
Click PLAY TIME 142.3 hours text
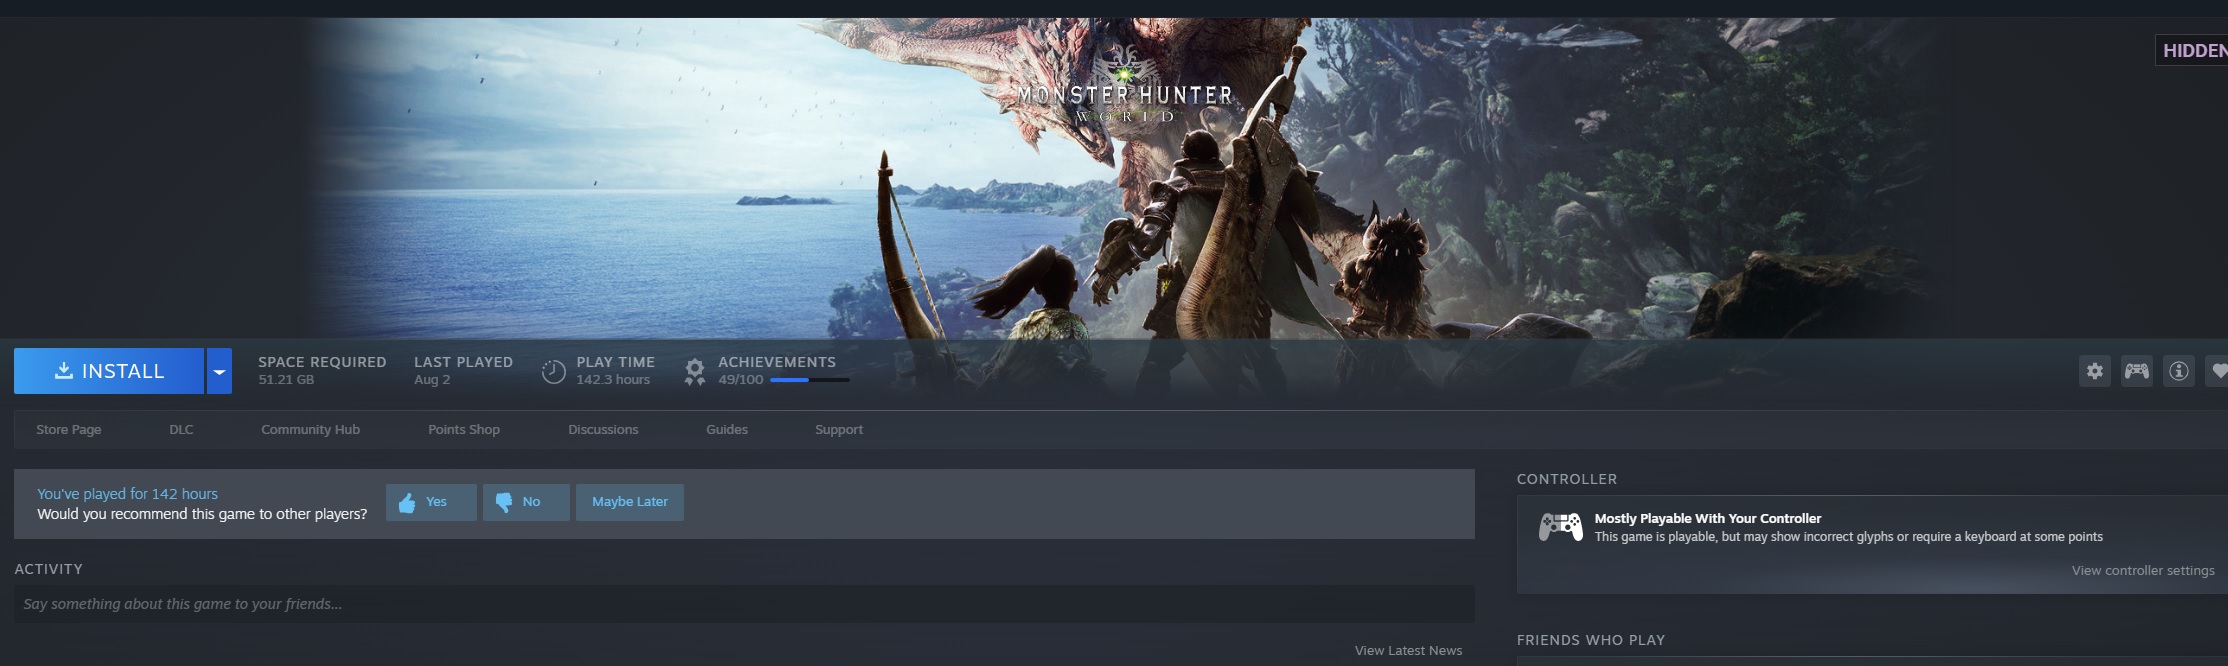pos(615,370)
